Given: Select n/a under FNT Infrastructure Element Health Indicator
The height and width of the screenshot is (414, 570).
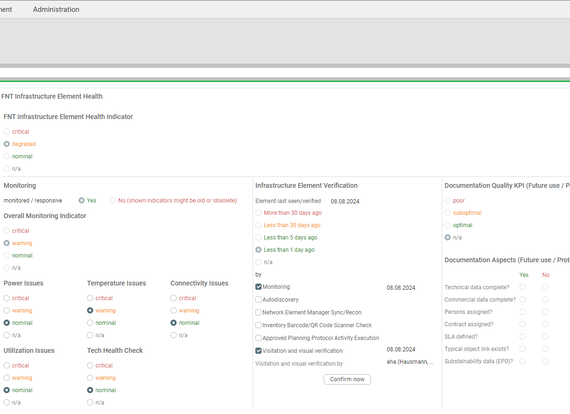Looking at the screenshot, I should click(x=7, y=169).
